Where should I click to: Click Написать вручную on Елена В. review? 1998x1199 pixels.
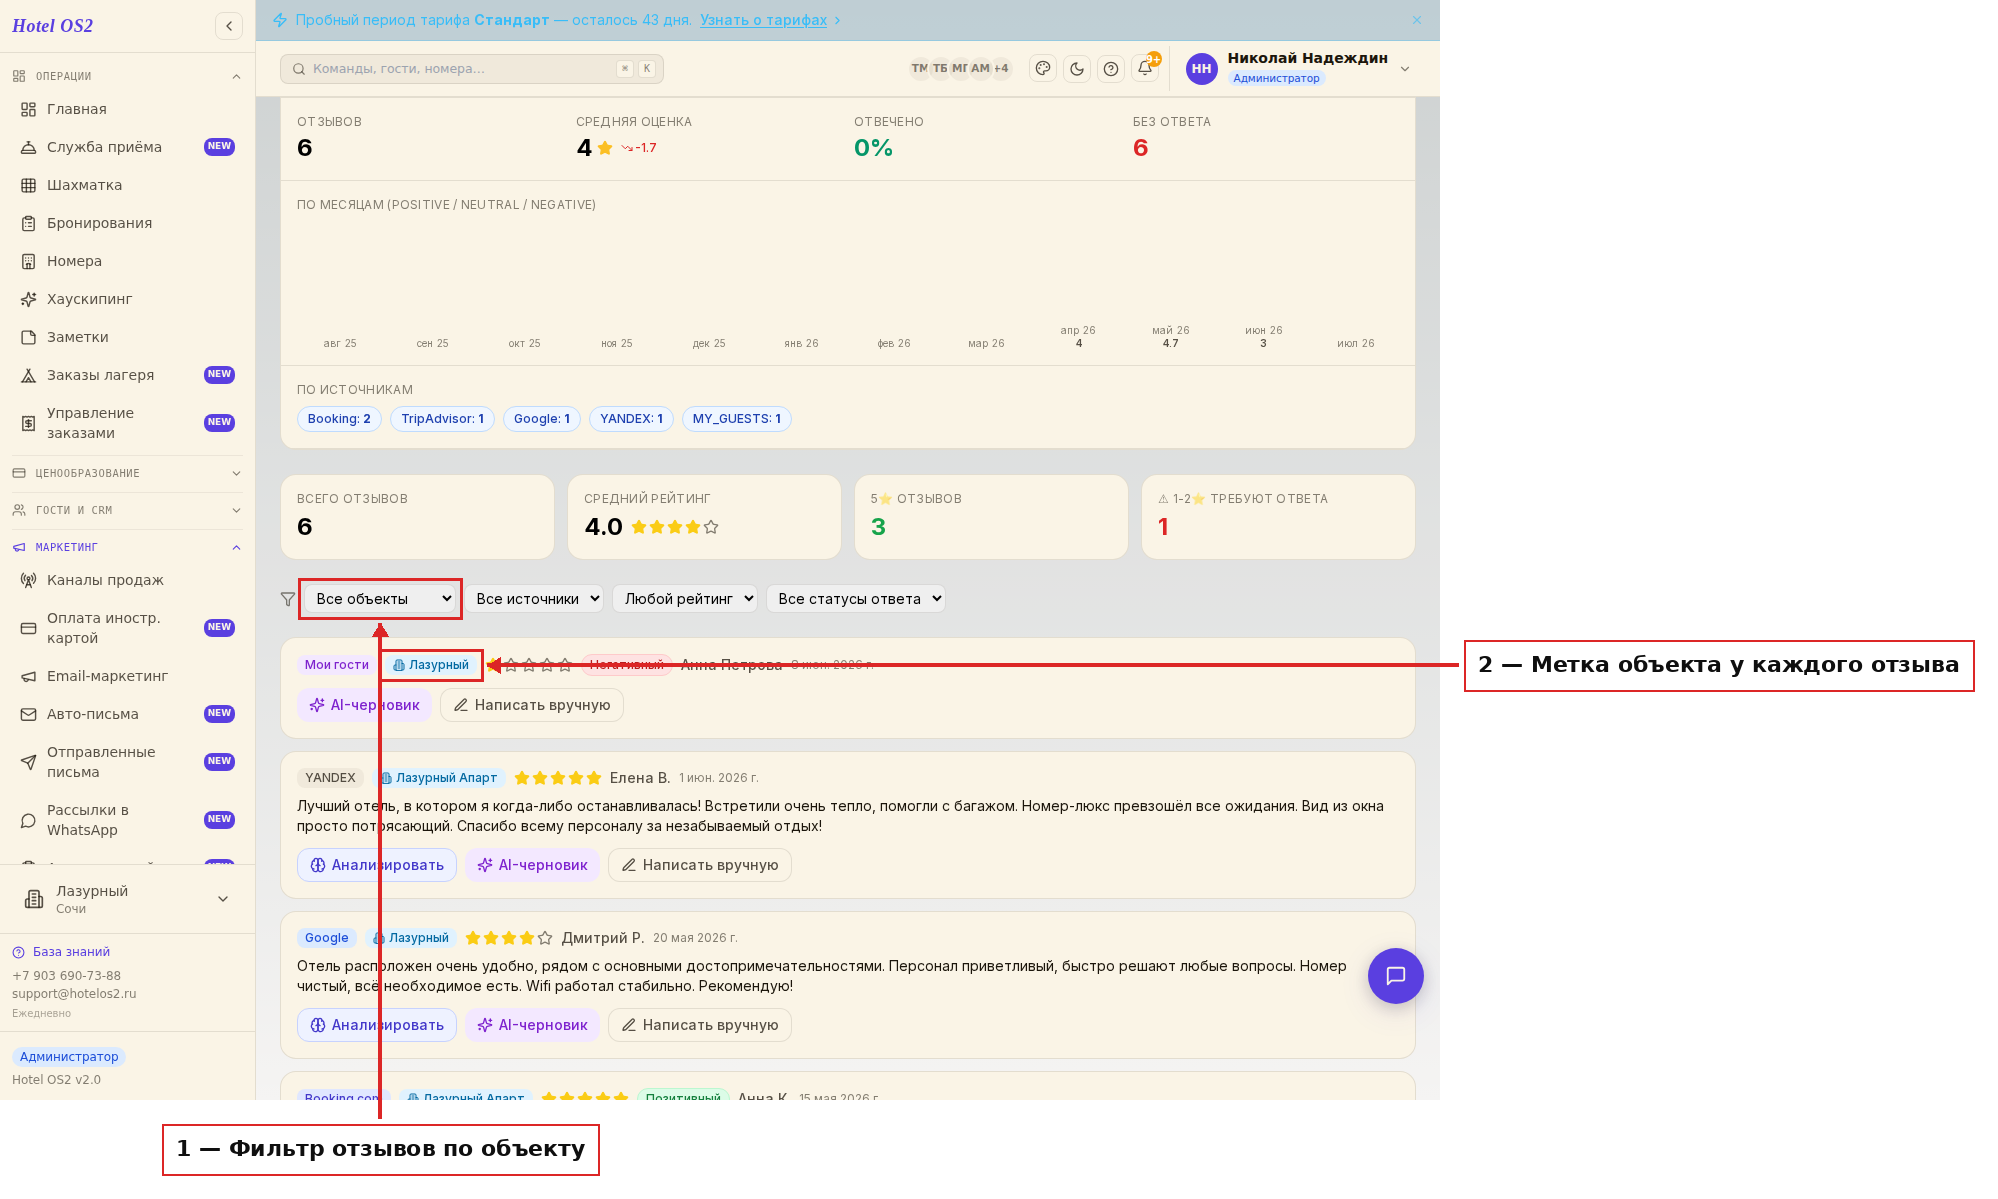click(700, 865)
